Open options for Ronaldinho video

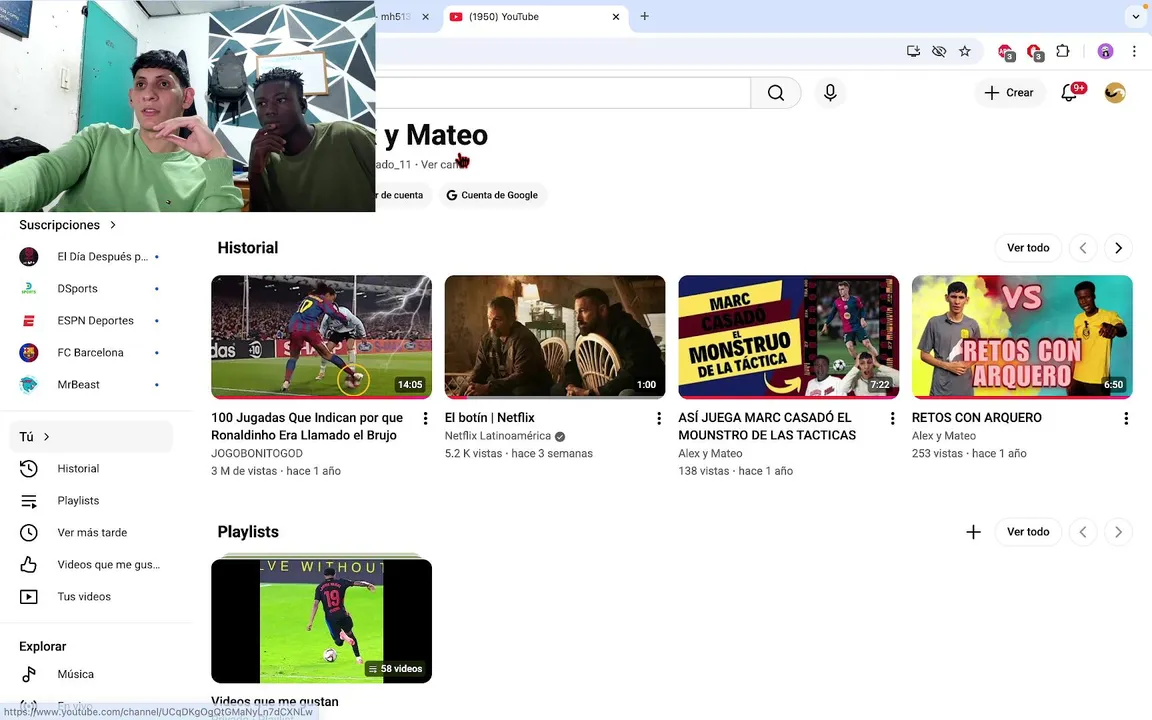425,418
